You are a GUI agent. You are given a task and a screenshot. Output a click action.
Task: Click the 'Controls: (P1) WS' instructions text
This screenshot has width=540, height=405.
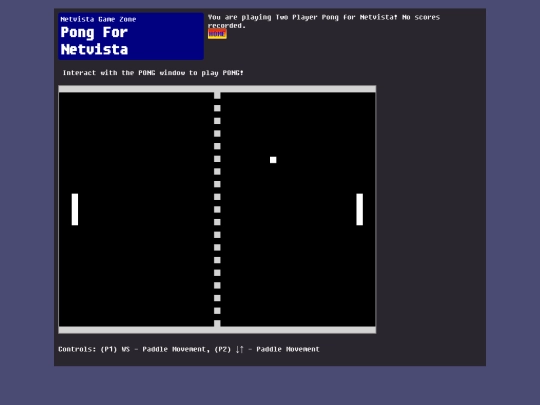[189, 349]
